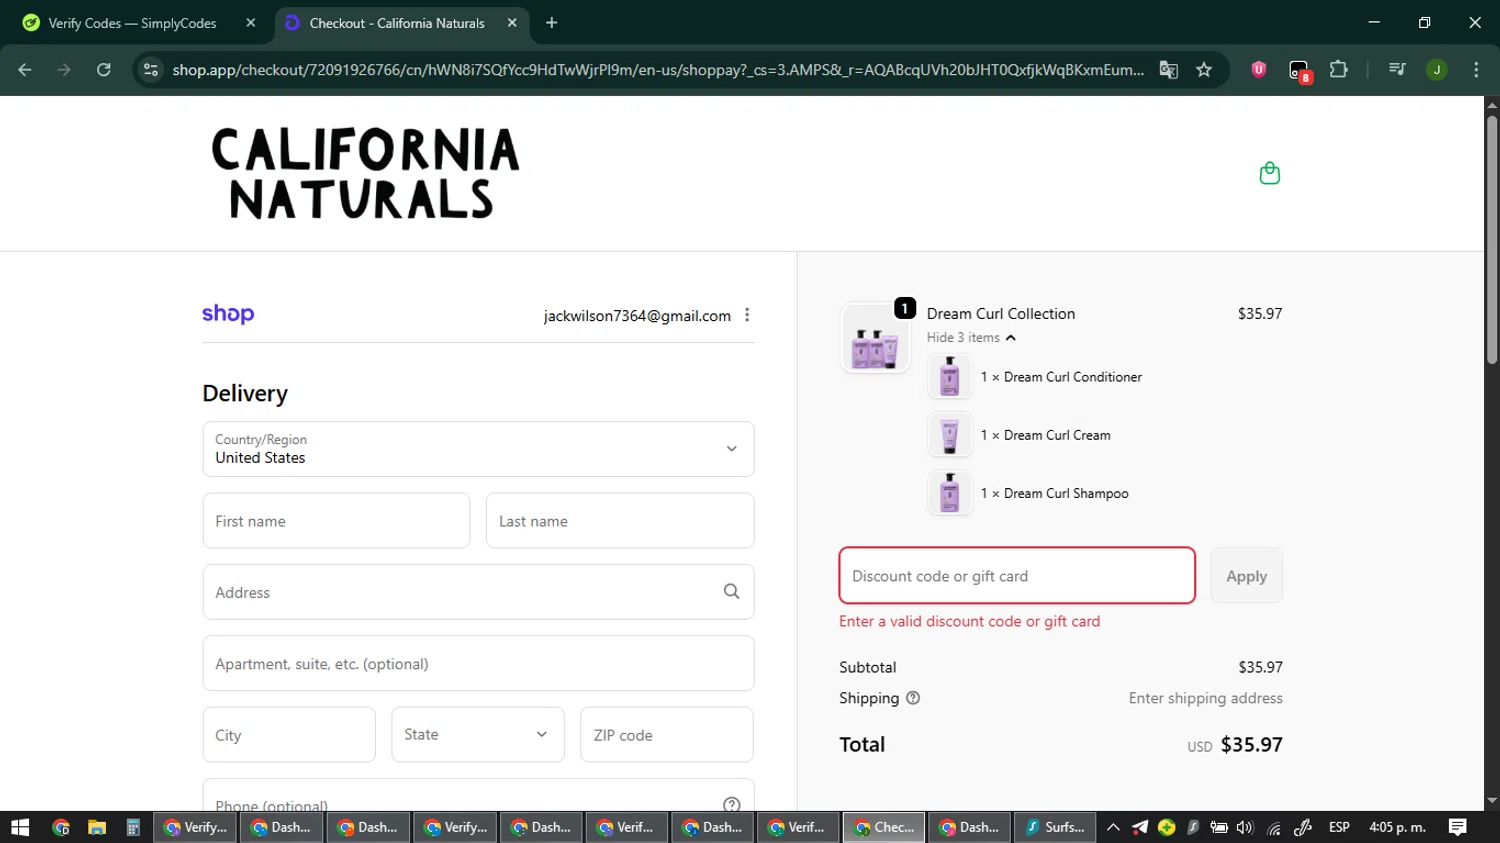Click phone field help icon
The width and height of the screenshot is (1500, 843).
click(731, 804)
